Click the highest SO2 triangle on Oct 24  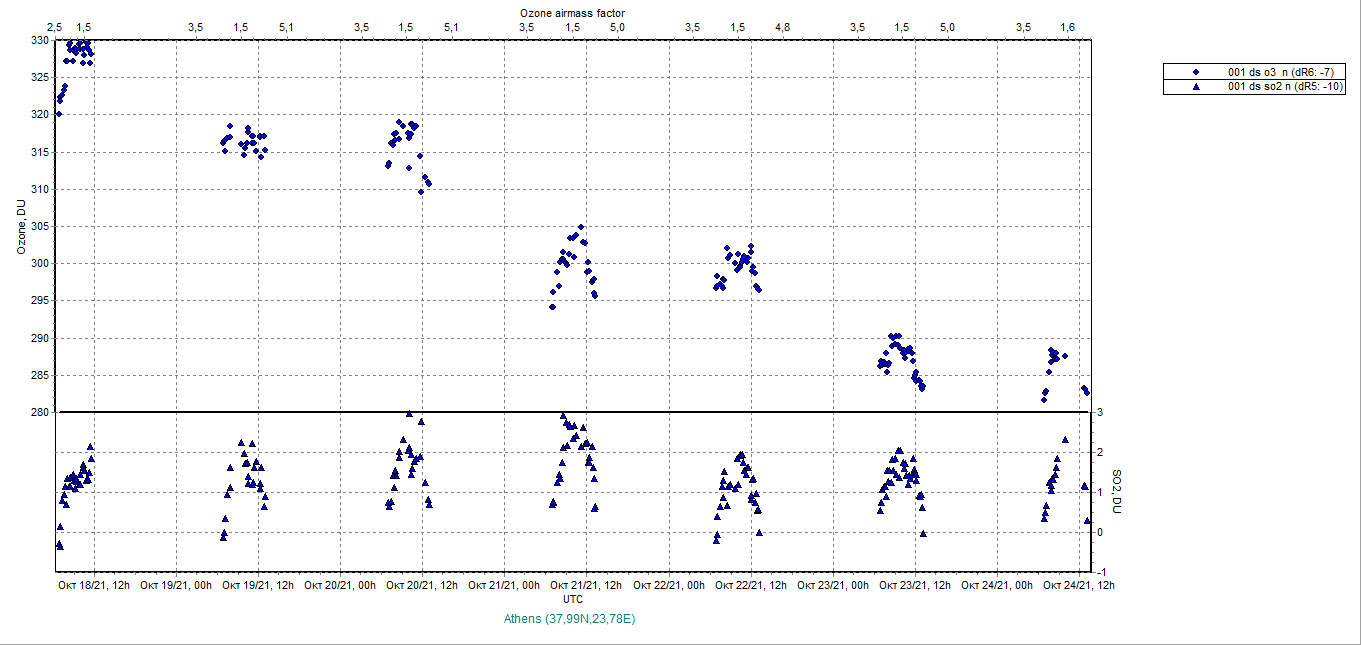(1065, 440)
